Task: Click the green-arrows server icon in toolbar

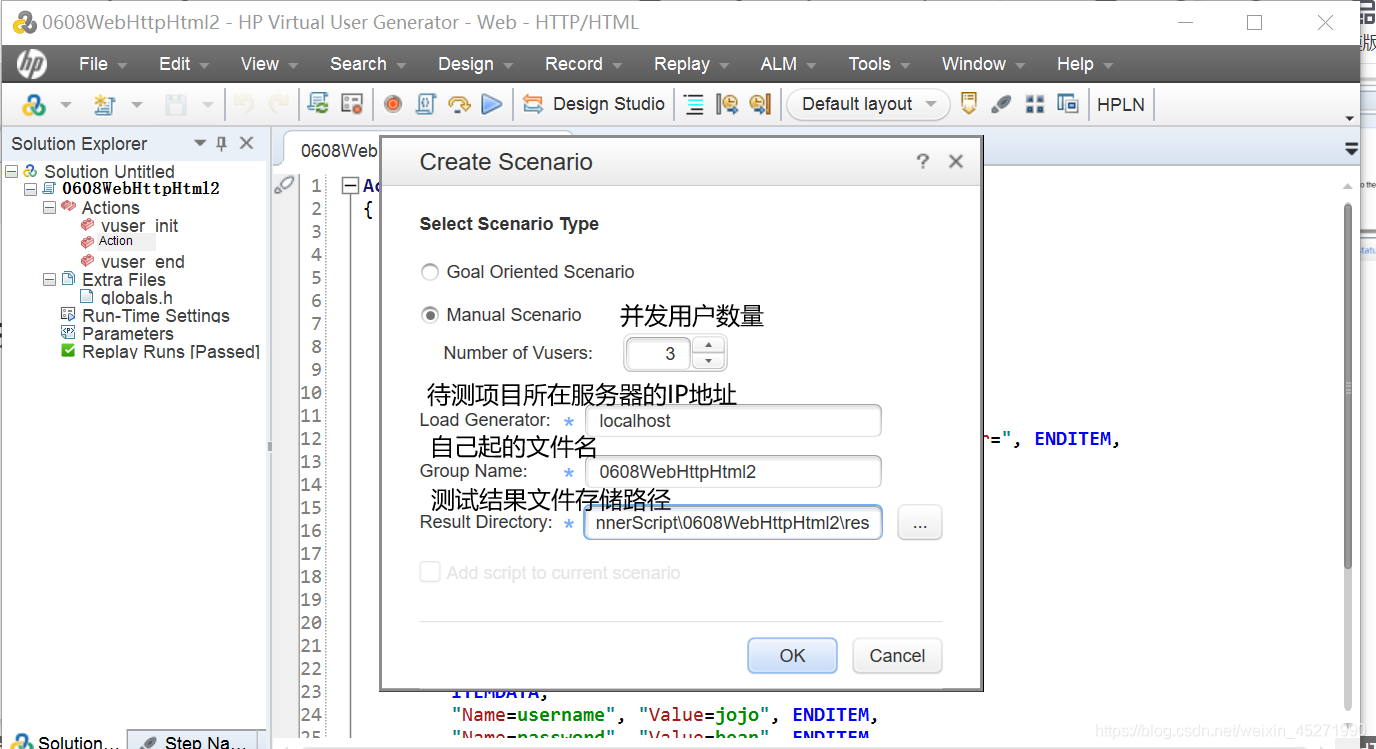Action: click(318, 104)
